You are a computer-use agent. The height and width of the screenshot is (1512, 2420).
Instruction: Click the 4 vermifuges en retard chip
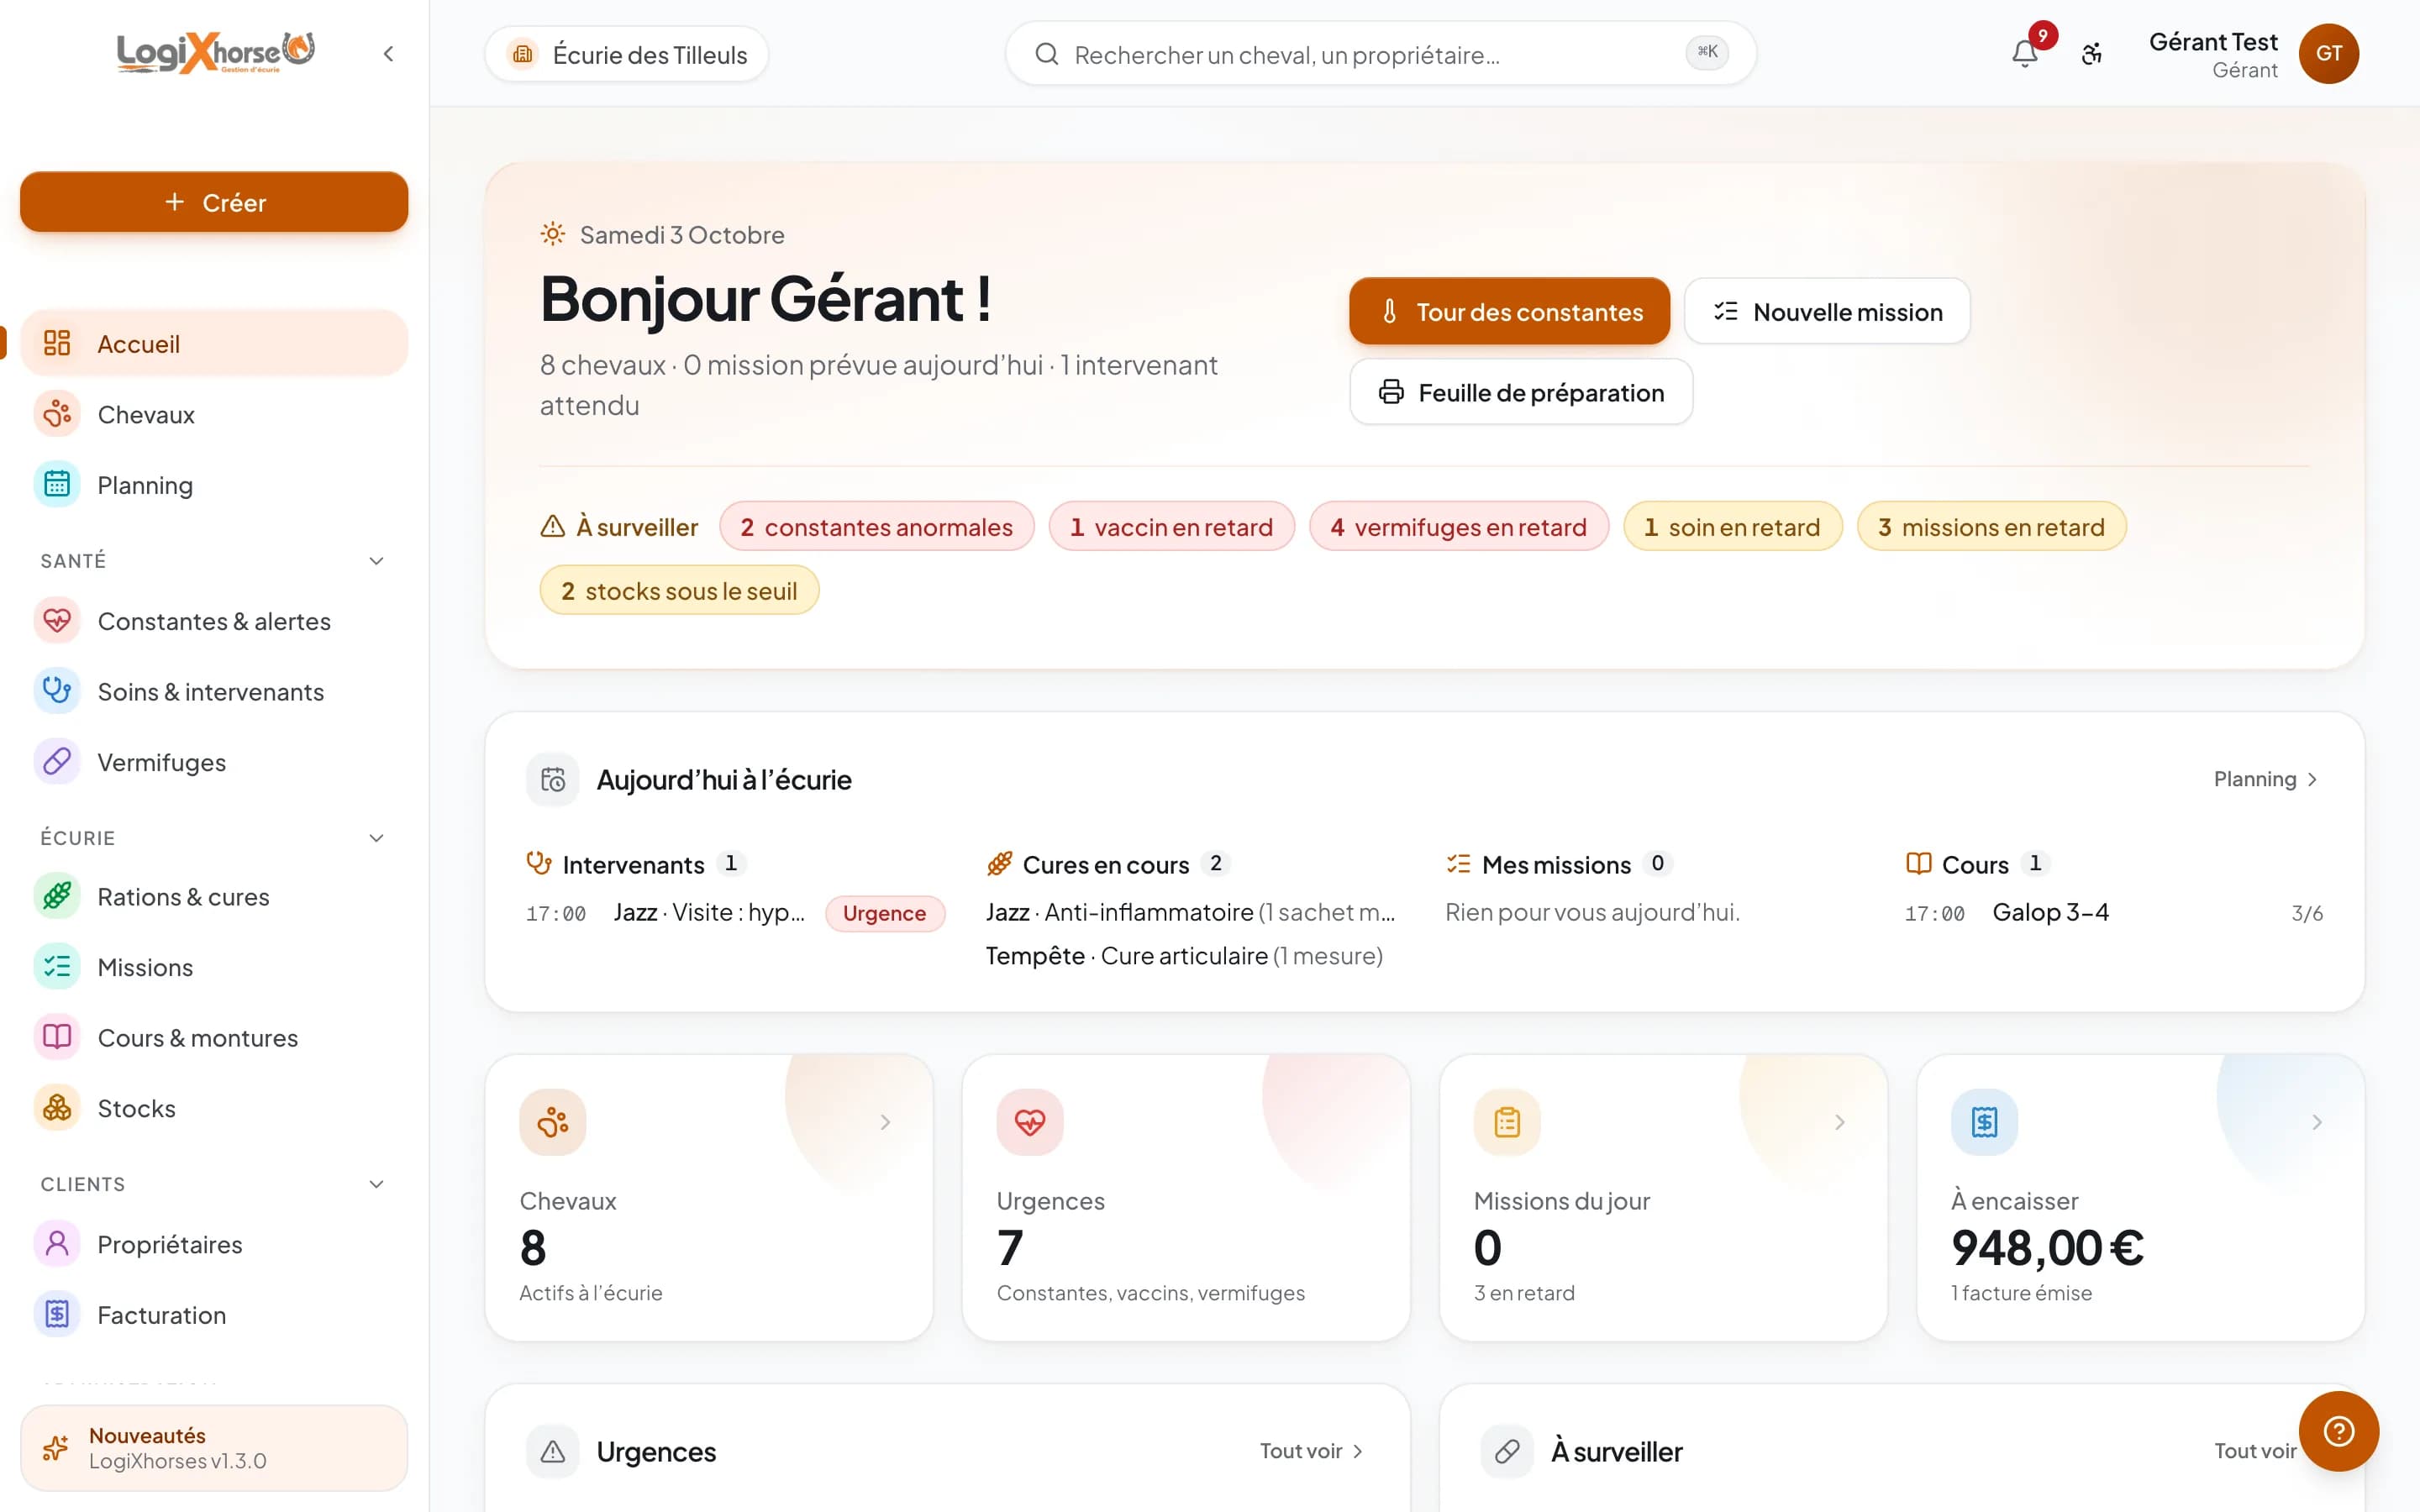click(x=1459, y=527)
